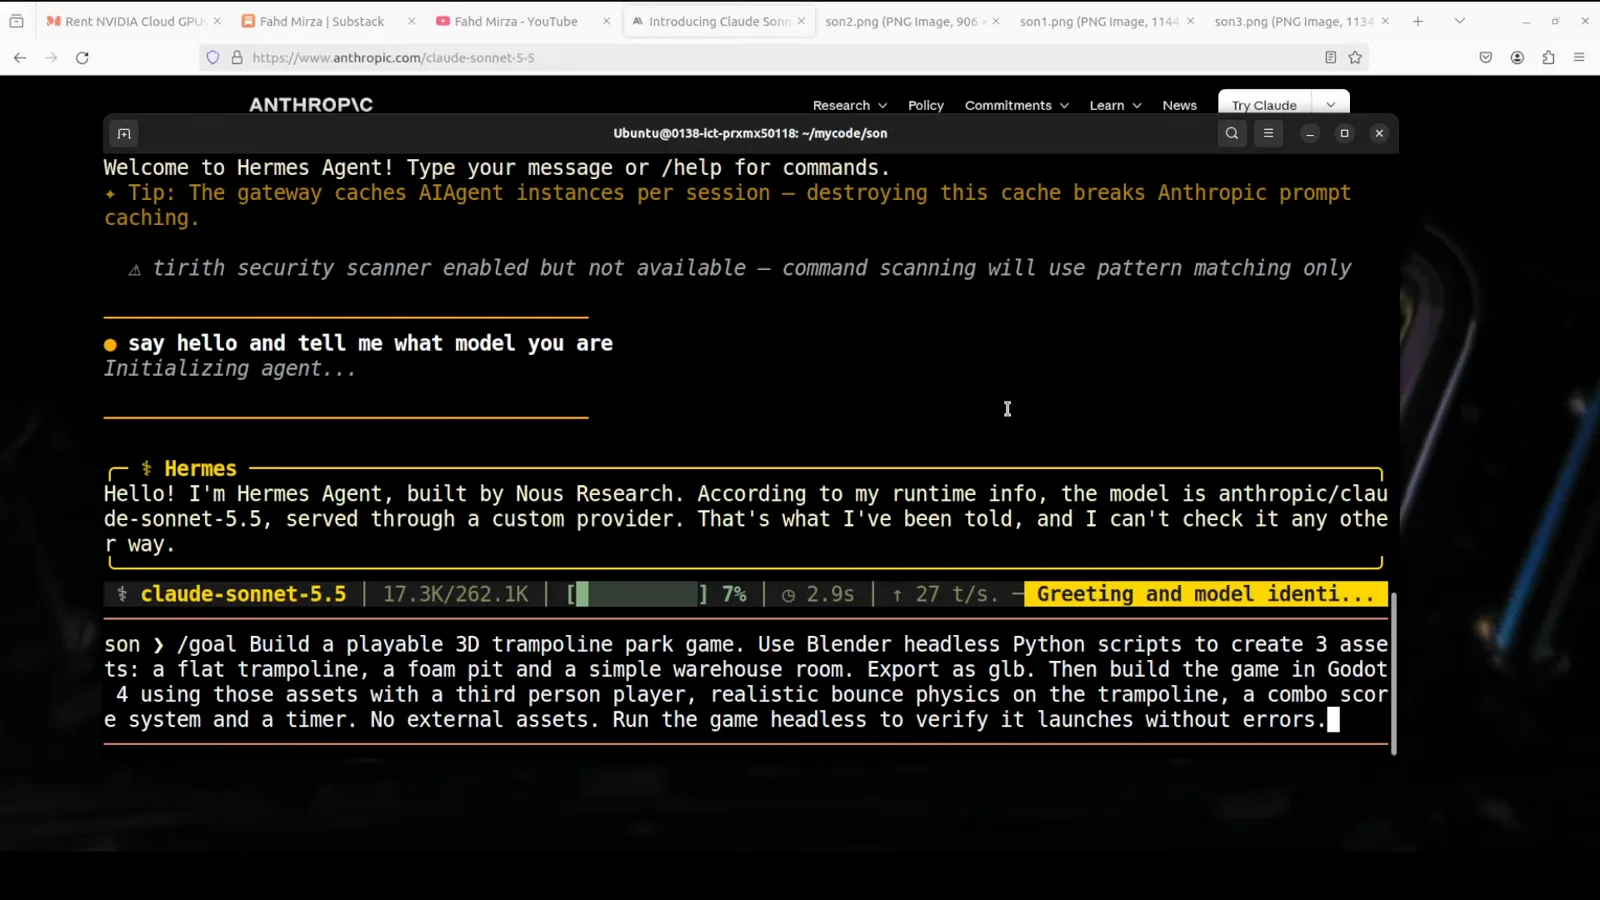Click the Firefox forward arrow
The image size is (1600, 900).
tap(51, 58)
